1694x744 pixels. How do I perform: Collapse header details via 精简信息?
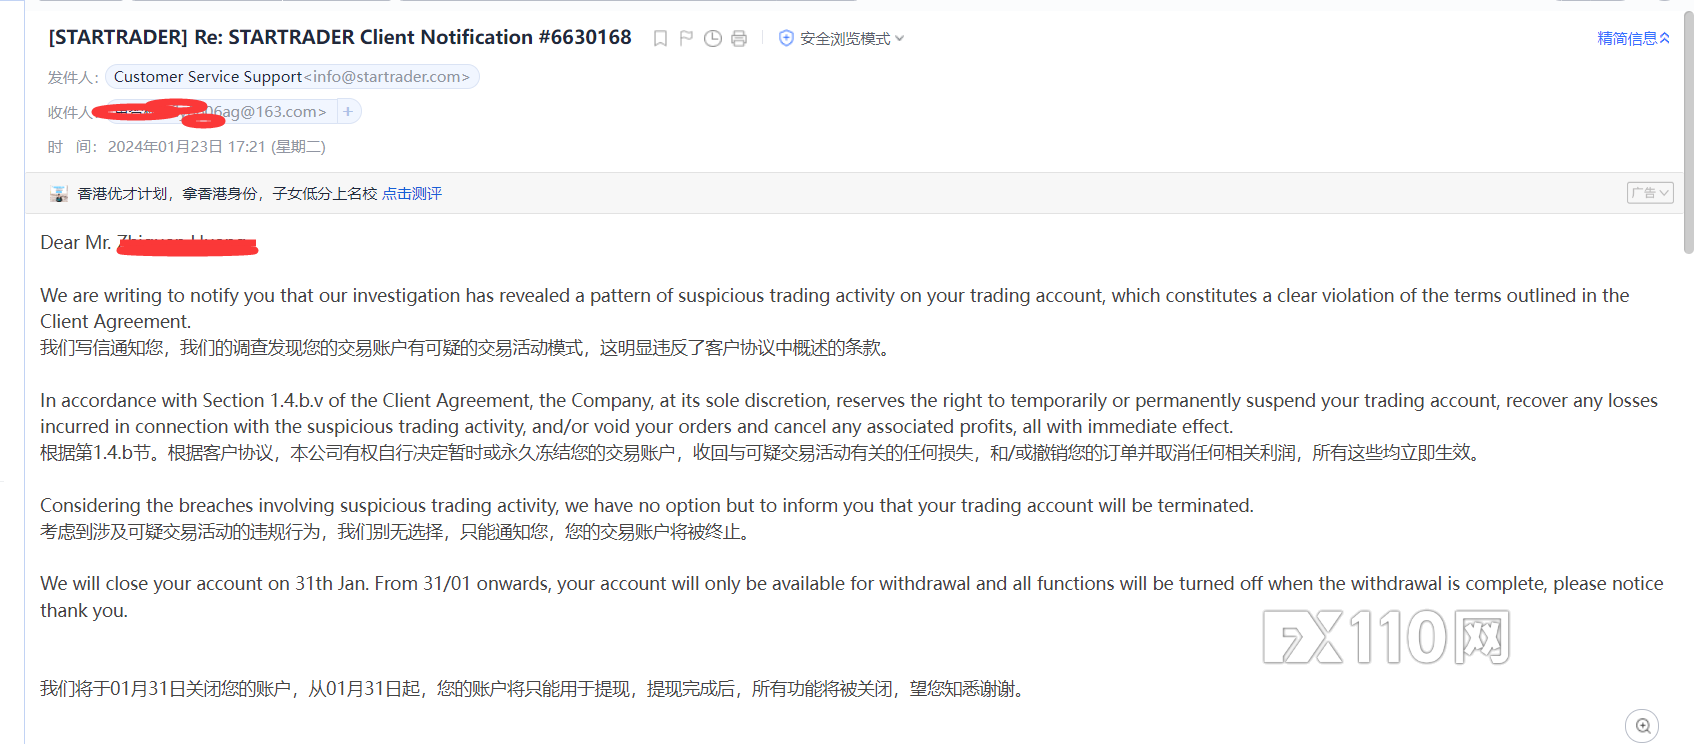click(x=1633, y=38)
